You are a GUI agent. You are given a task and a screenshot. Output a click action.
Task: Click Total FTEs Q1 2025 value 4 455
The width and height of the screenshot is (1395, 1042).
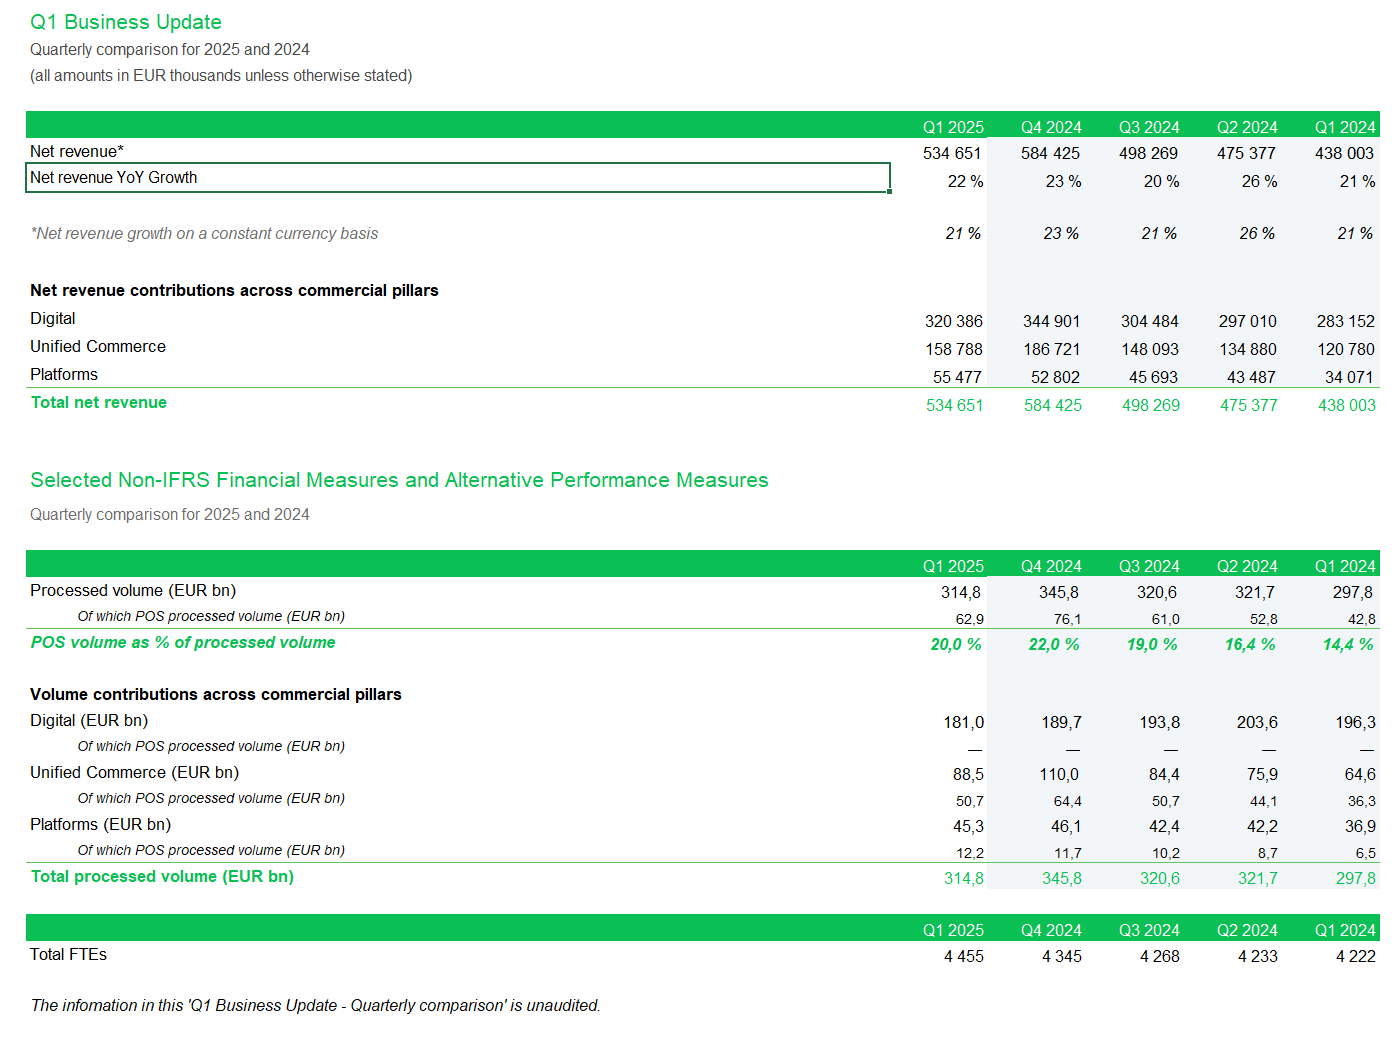point(963,957)
